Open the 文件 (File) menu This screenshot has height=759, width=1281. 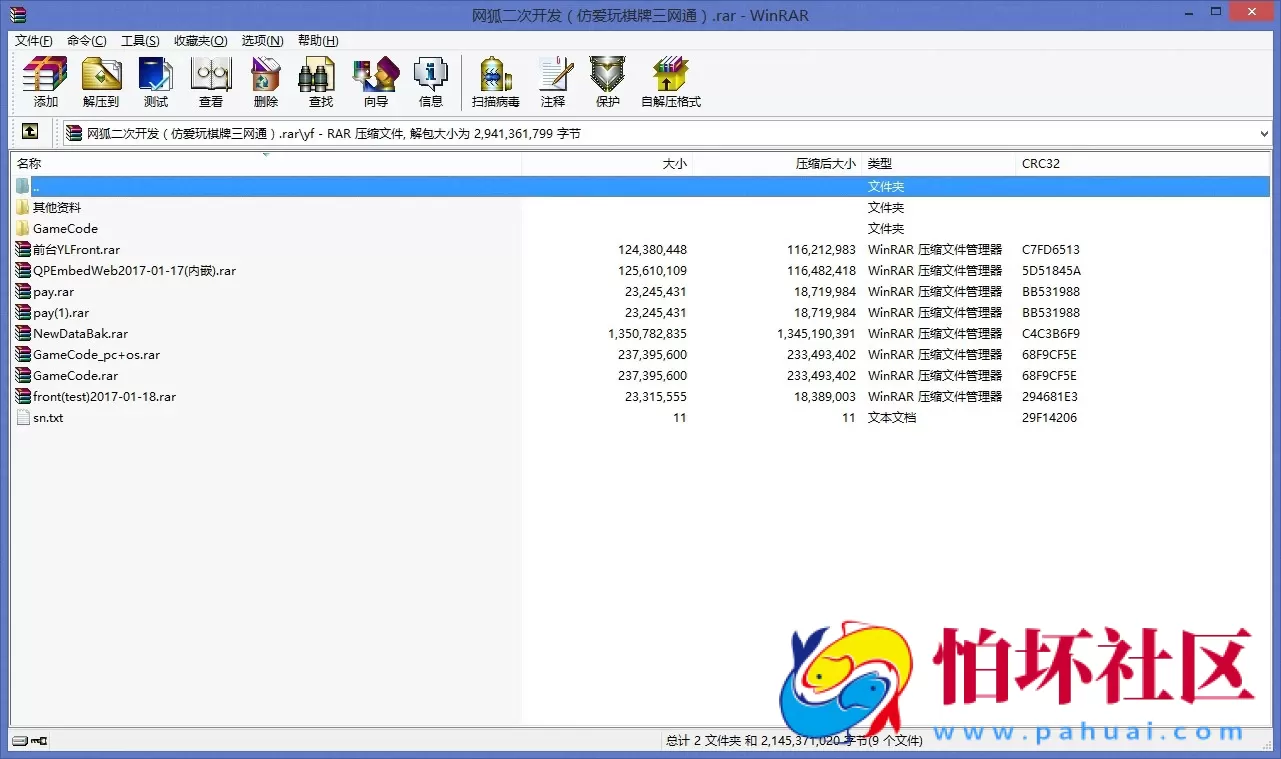pos(33,40)
